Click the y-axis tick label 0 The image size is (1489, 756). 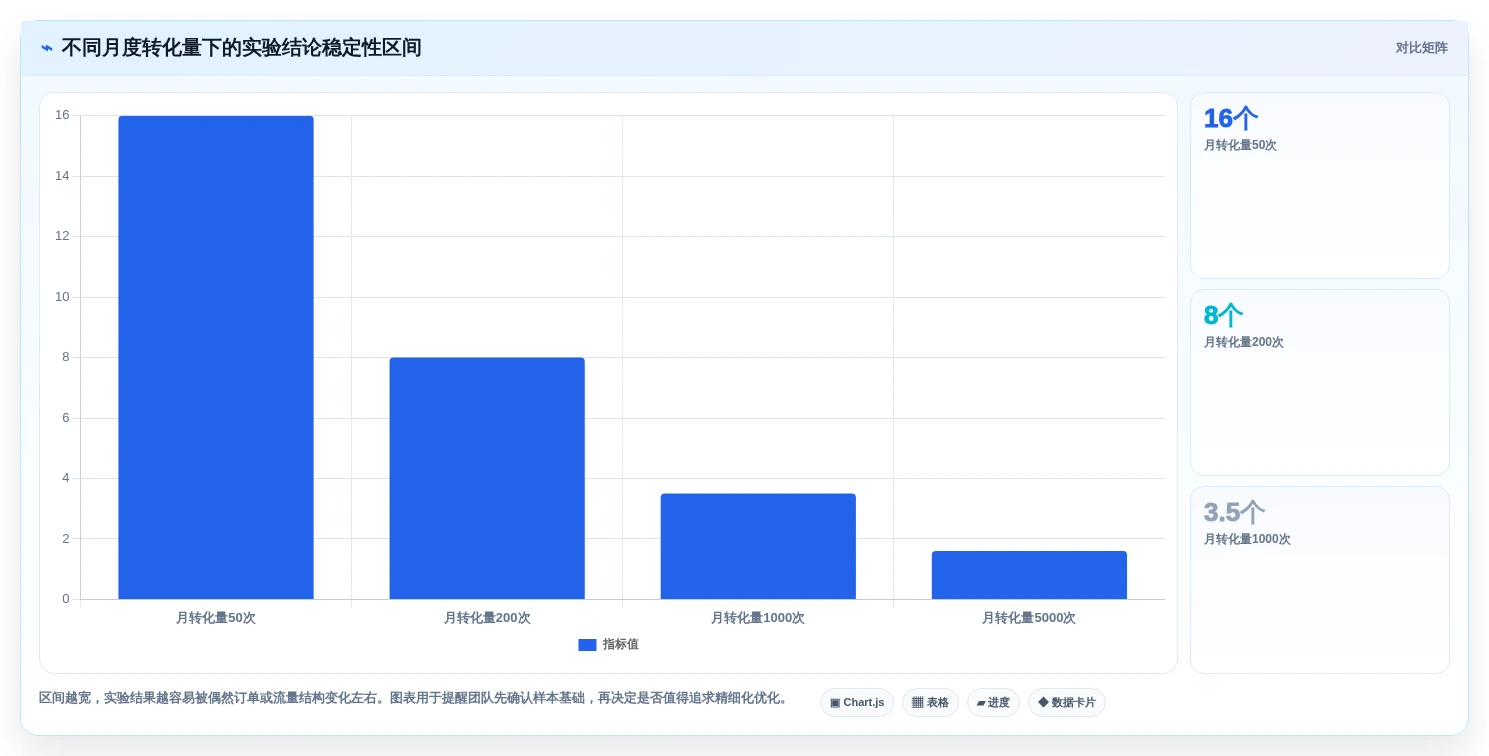tap(66, 599)
